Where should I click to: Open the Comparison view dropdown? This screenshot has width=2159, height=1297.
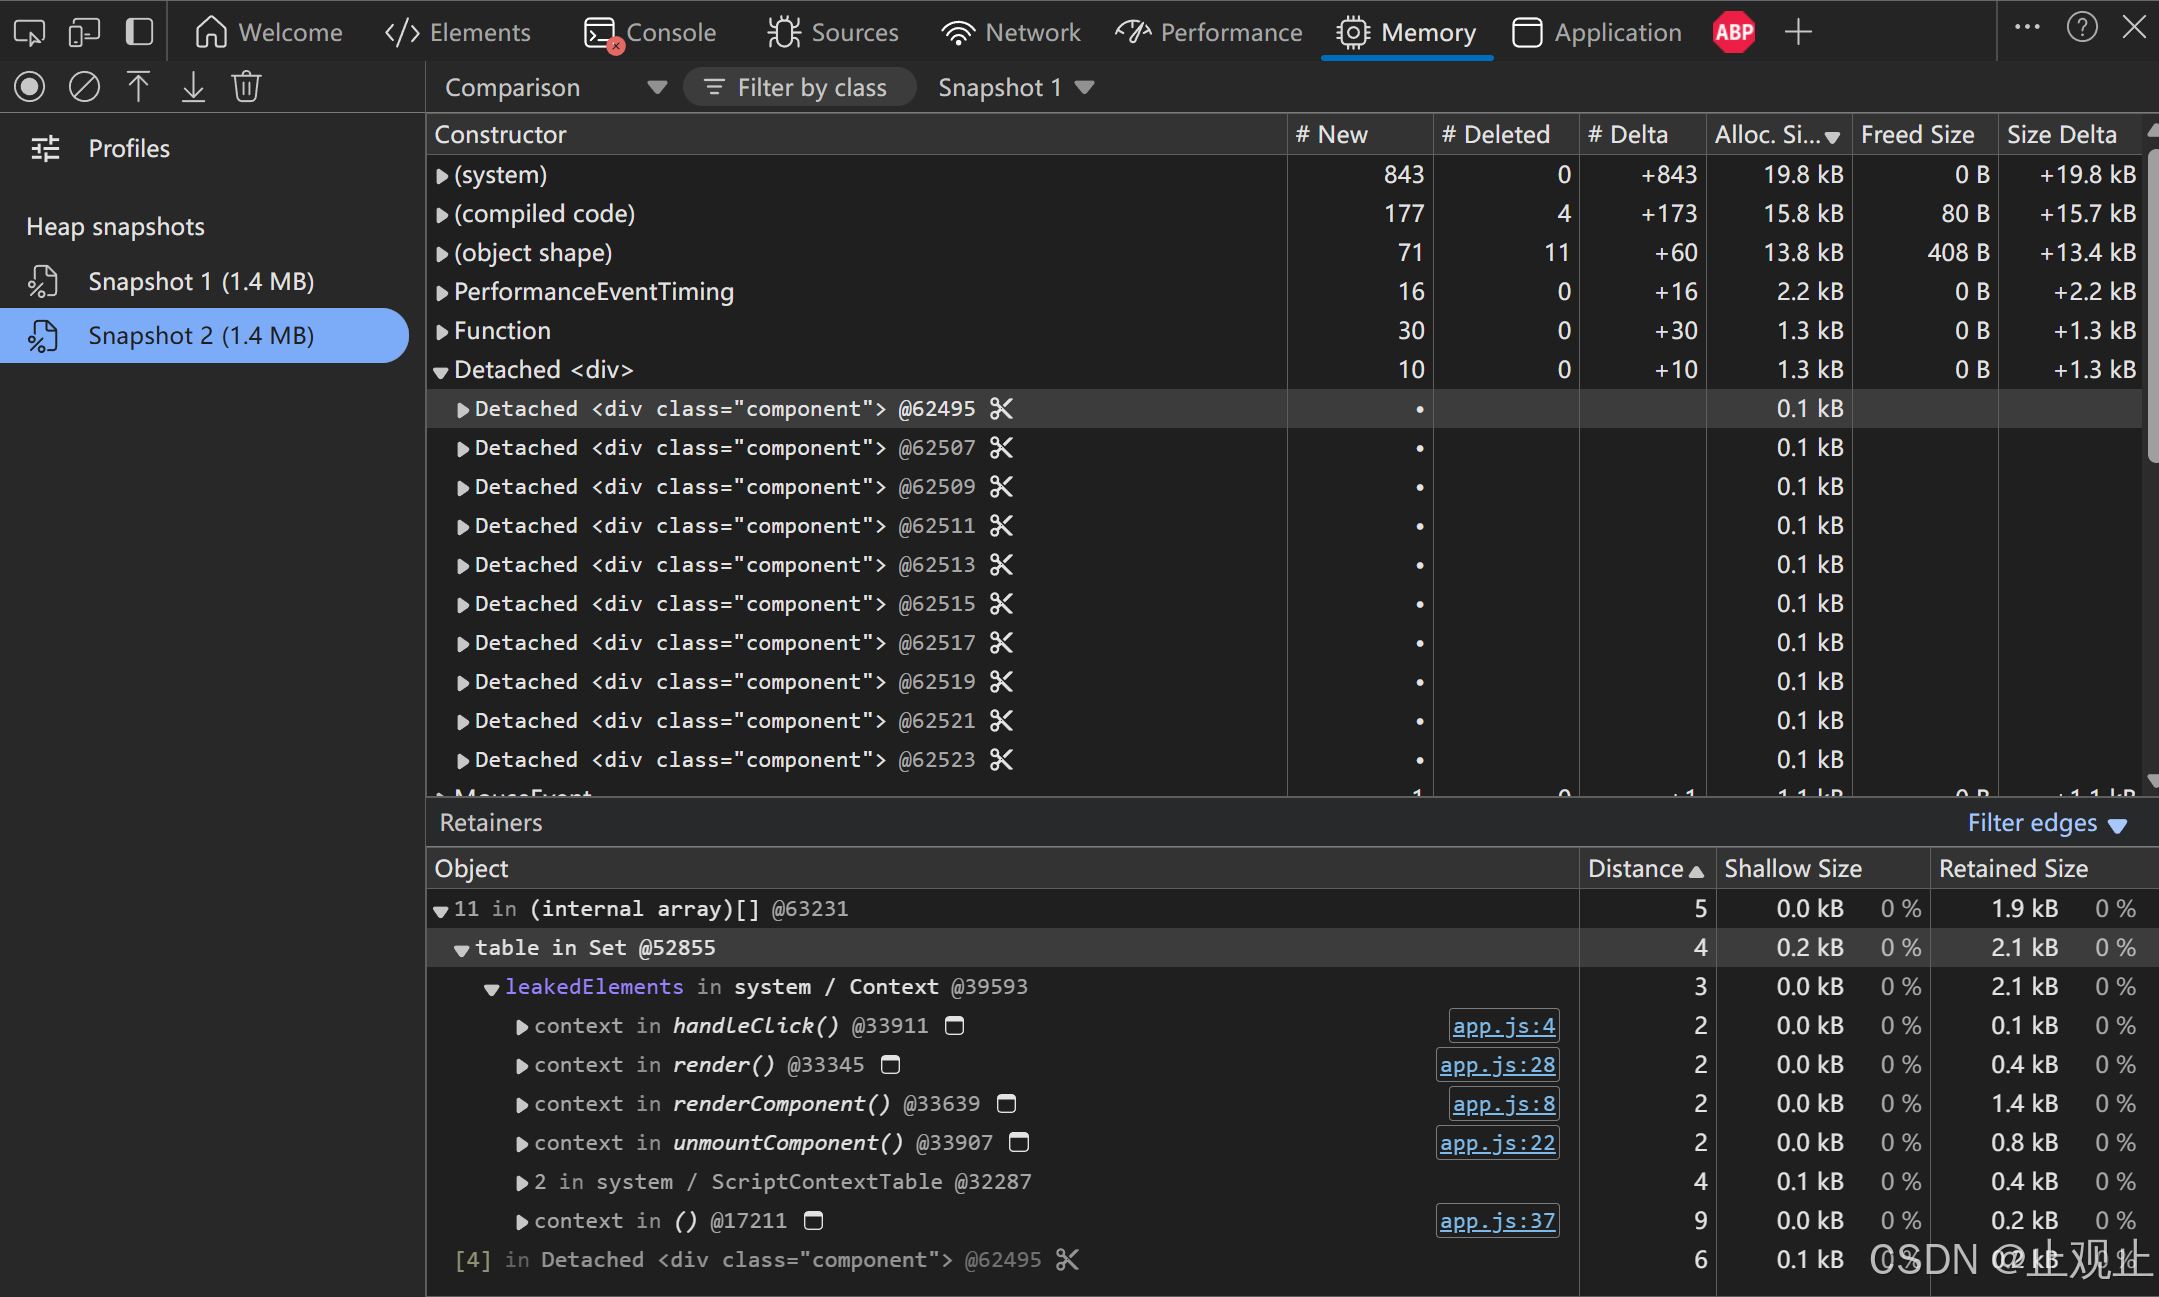point(555,88)
